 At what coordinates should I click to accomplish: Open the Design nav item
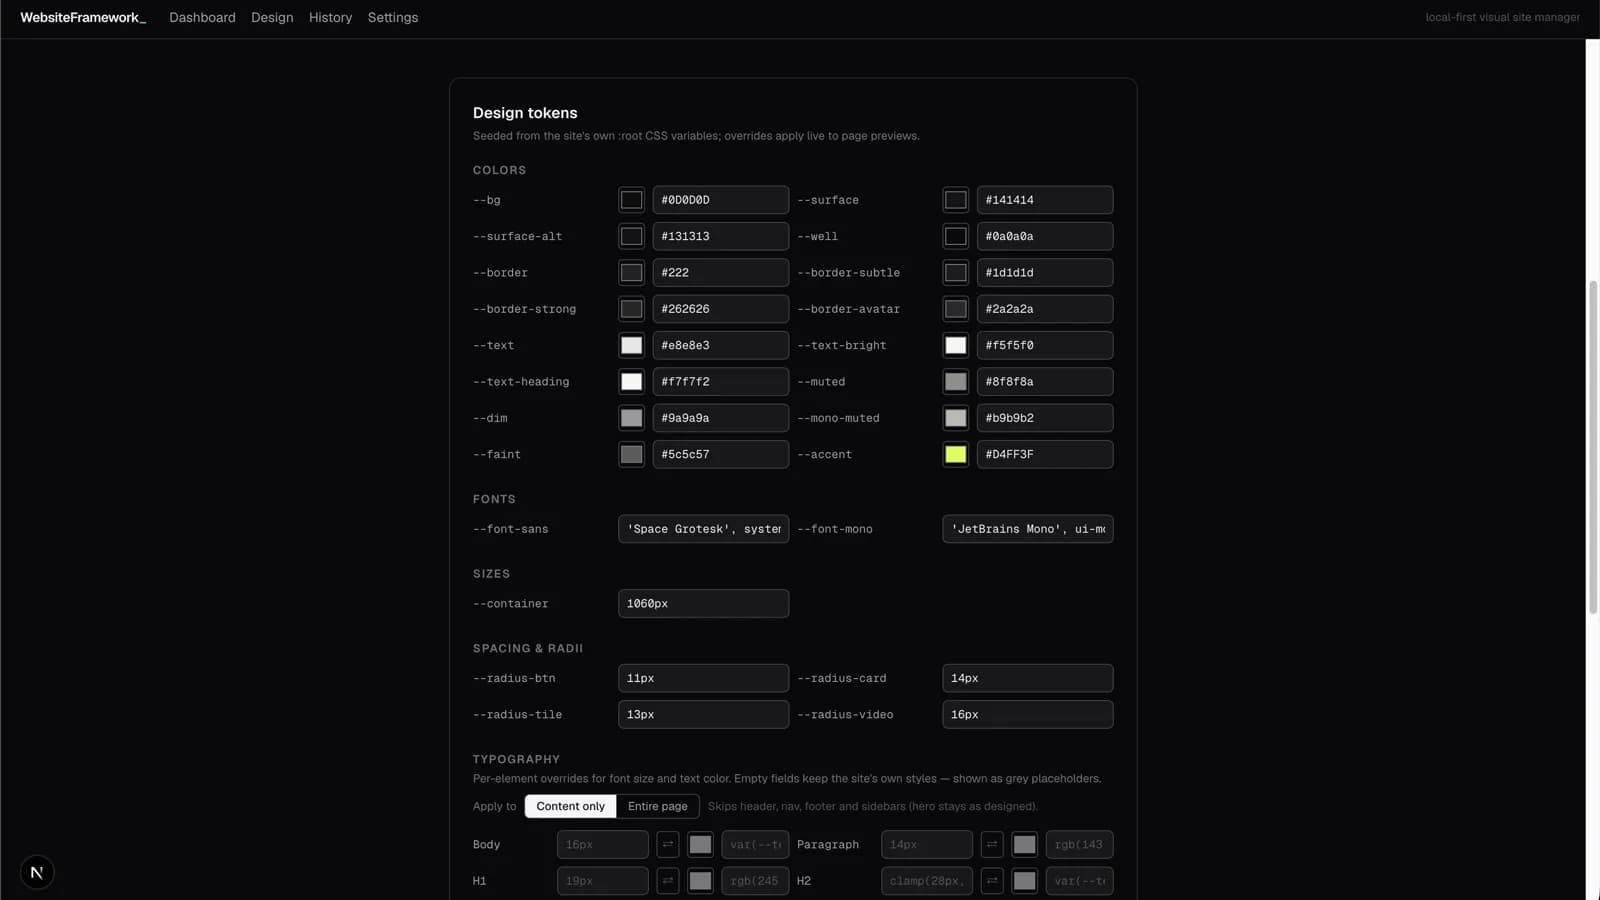272,17
